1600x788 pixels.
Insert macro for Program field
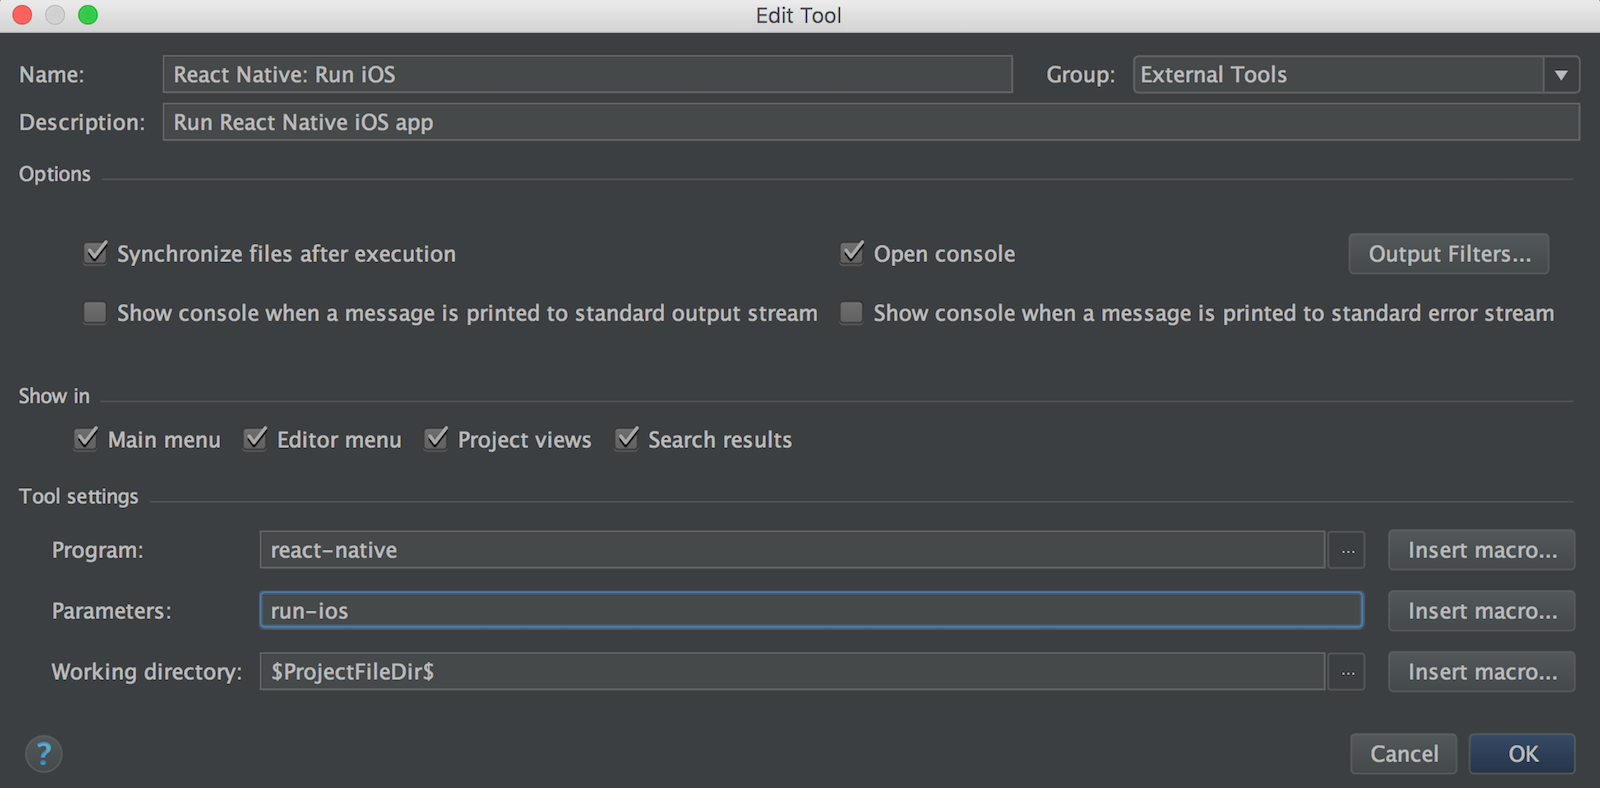pos(1482,550)
